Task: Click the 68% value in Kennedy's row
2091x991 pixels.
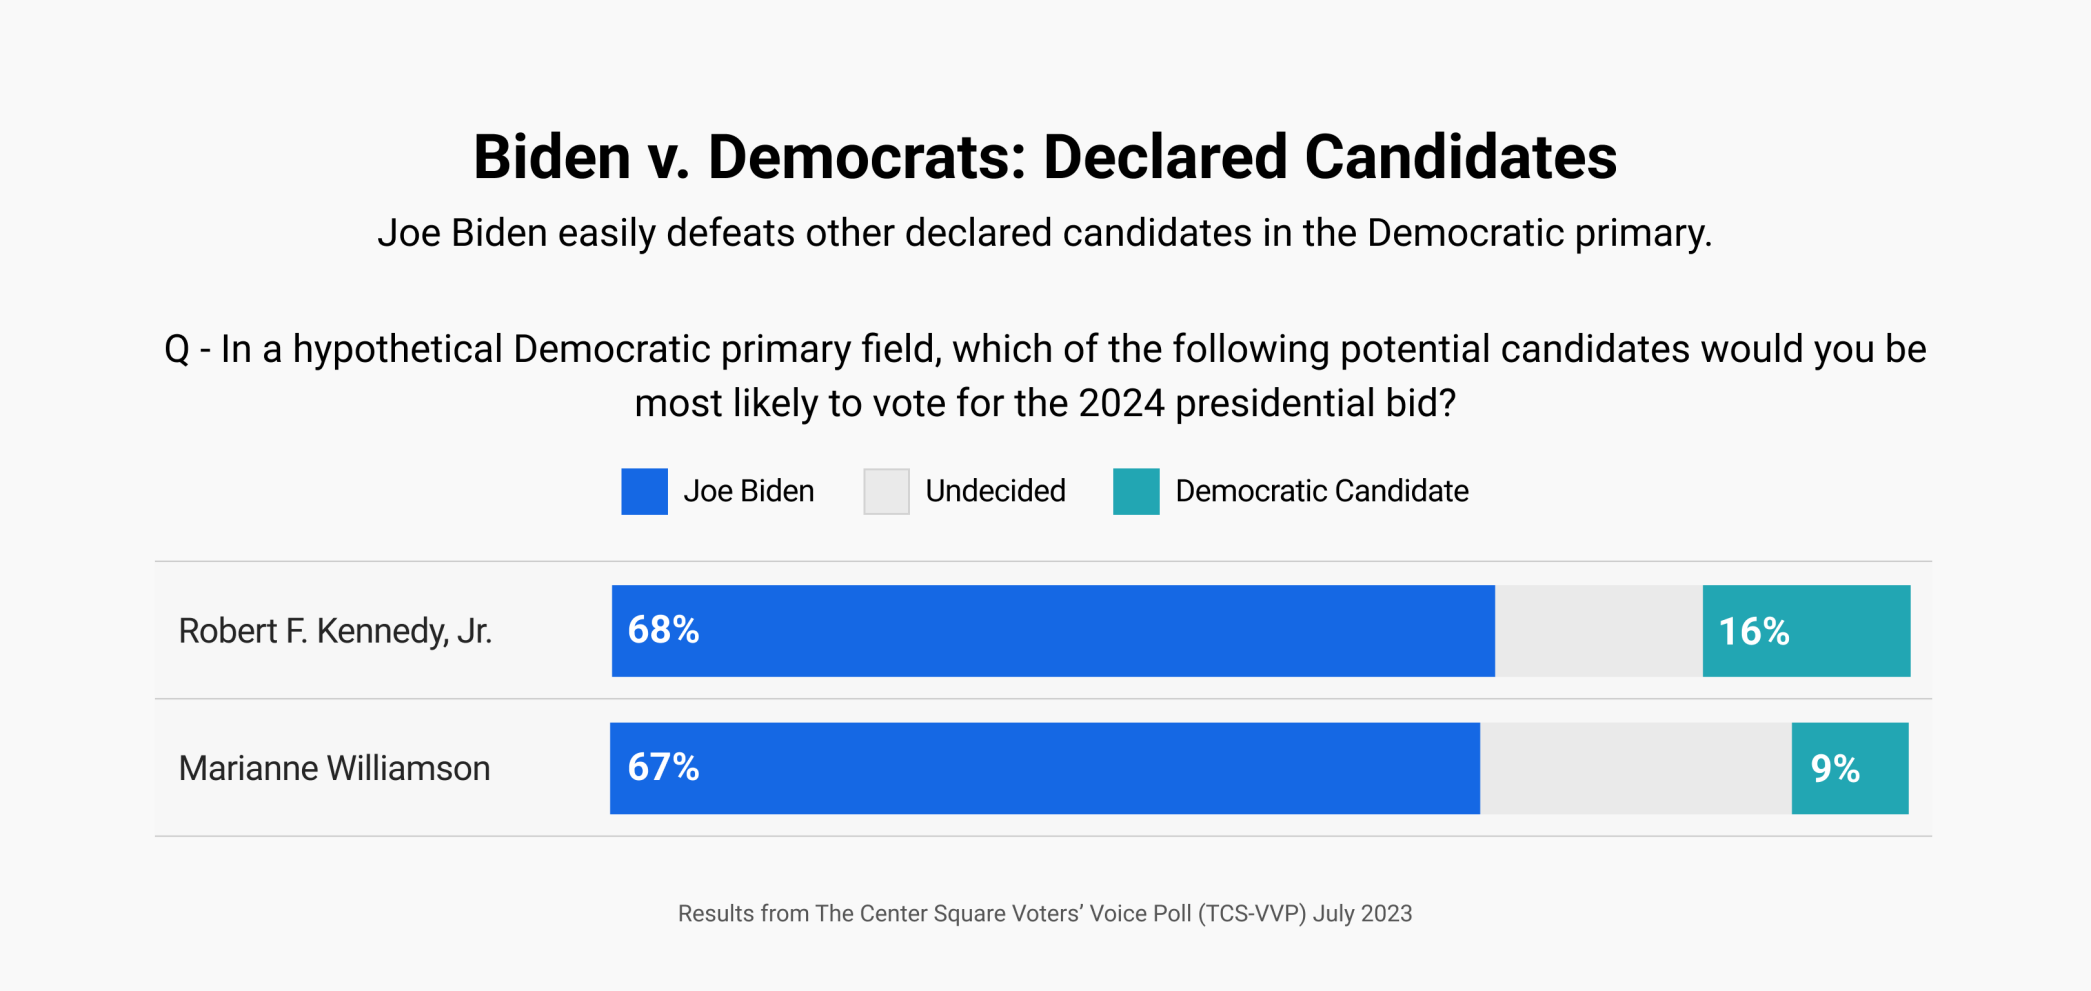Action: click(x=663, y=630)
